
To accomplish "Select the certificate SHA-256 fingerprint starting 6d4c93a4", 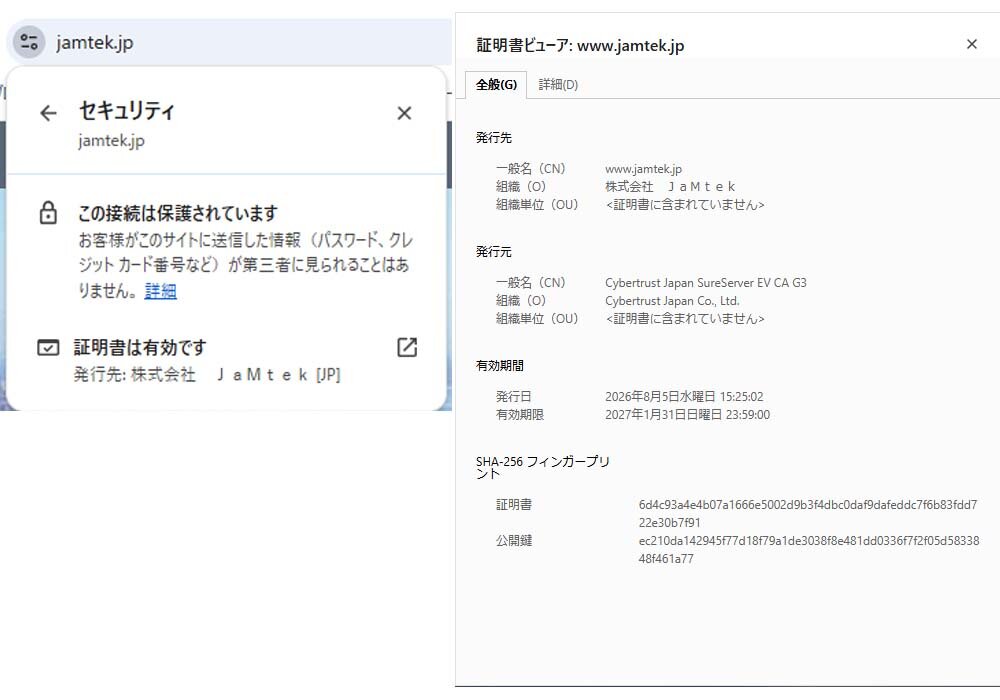I will pos(808,514).
